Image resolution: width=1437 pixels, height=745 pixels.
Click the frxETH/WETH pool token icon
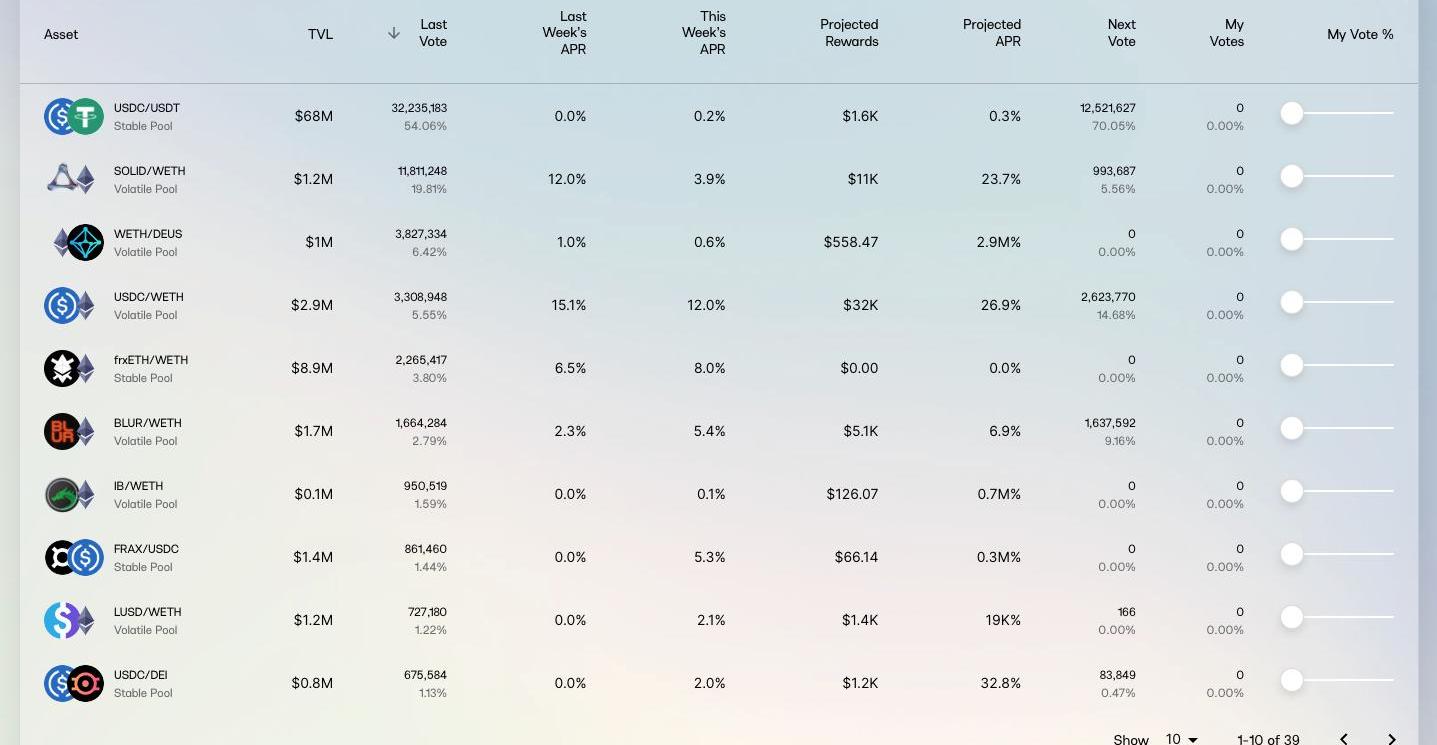coord(71,369)
